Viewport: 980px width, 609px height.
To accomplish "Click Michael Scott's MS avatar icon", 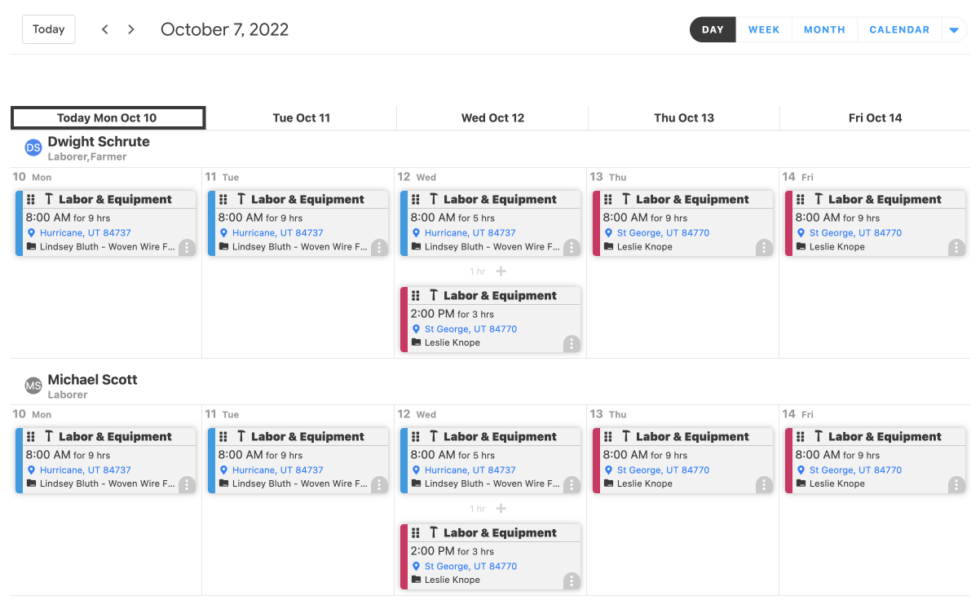I will [33, 386].
